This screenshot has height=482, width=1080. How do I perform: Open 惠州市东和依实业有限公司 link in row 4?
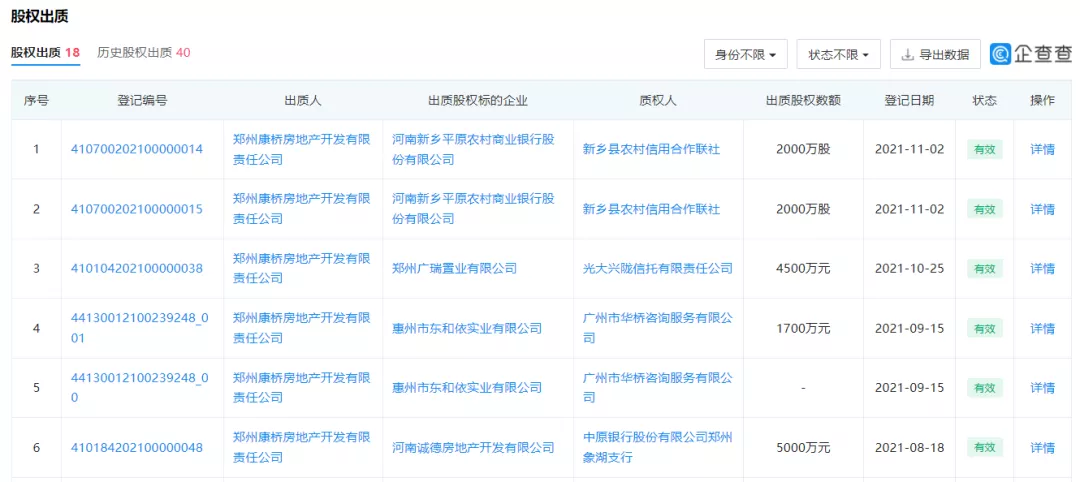467,328
